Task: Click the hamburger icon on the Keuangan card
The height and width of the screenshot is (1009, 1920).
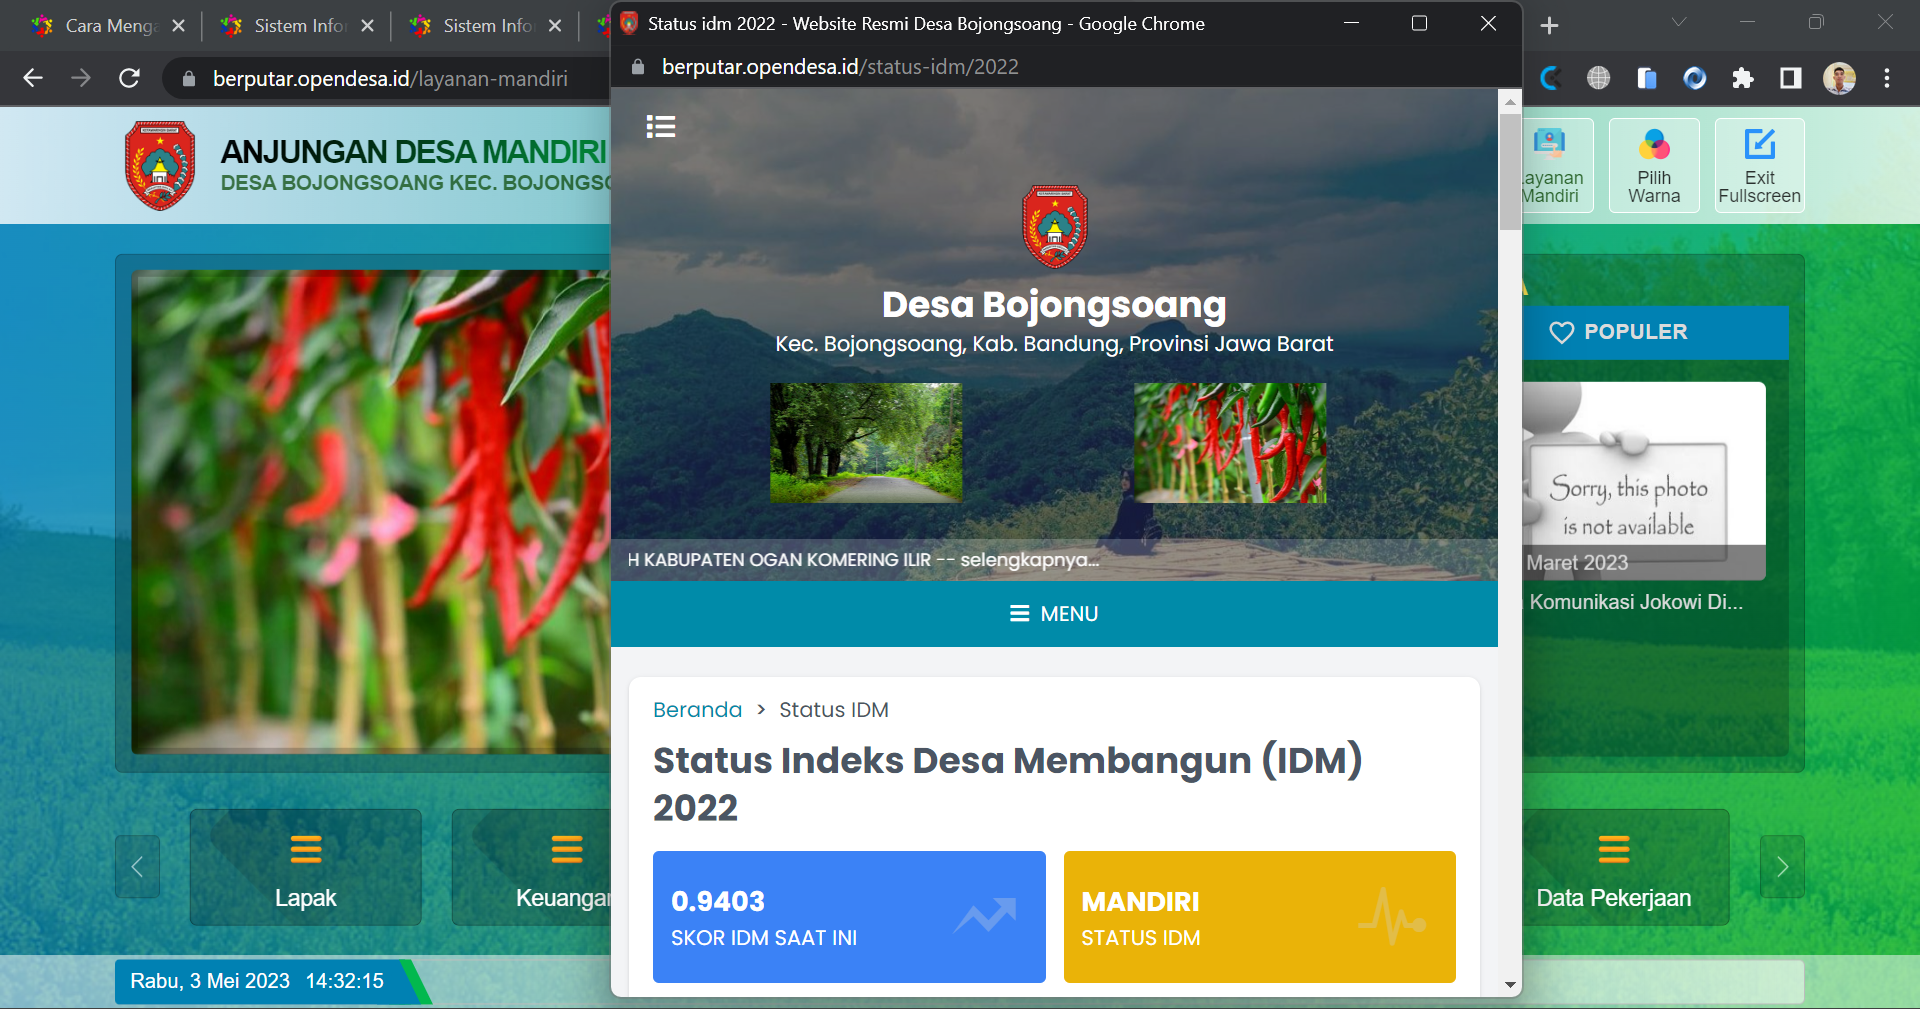Action: pyautogui.click(x=566, y=849)
